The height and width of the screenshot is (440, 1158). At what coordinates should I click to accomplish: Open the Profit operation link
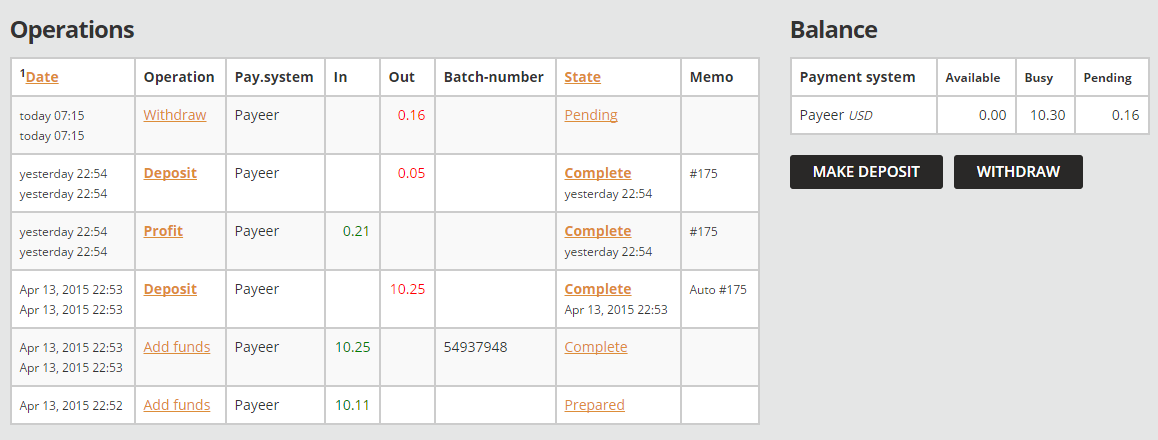coord(163,231)
